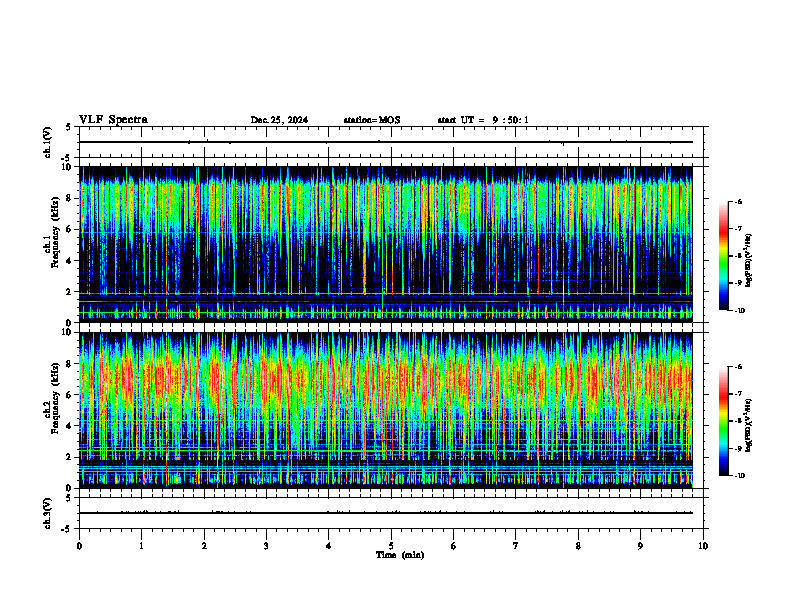Click the "Time (min)" axis label
792x612 pixels.
point(400,555)
